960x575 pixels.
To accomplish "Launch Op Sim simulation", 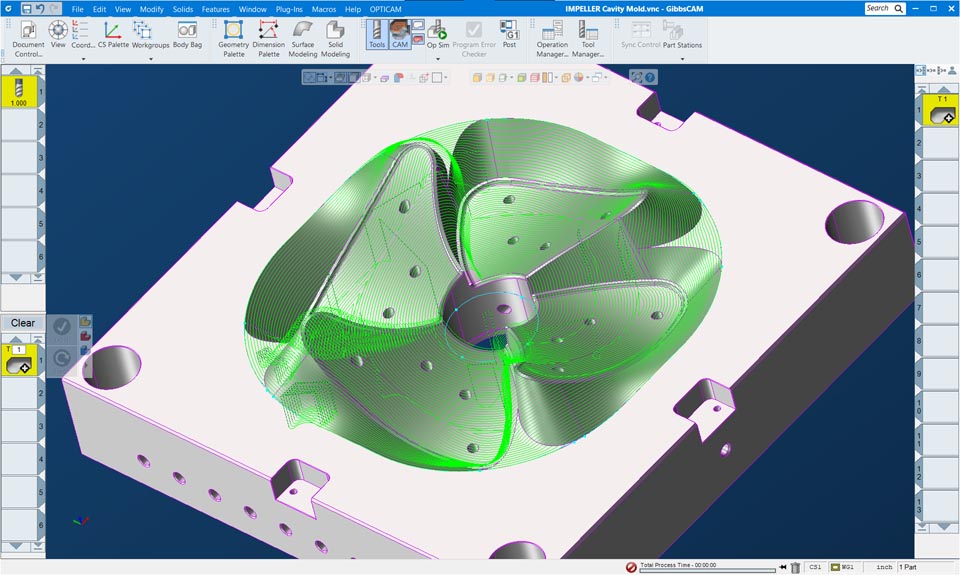I will pos(438,35).
